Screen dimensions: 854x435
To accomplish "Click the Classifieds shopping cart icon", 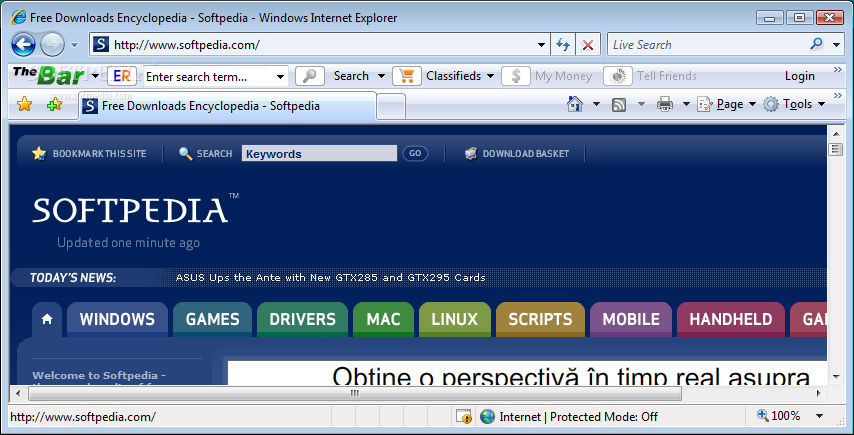I will point(407,76).
